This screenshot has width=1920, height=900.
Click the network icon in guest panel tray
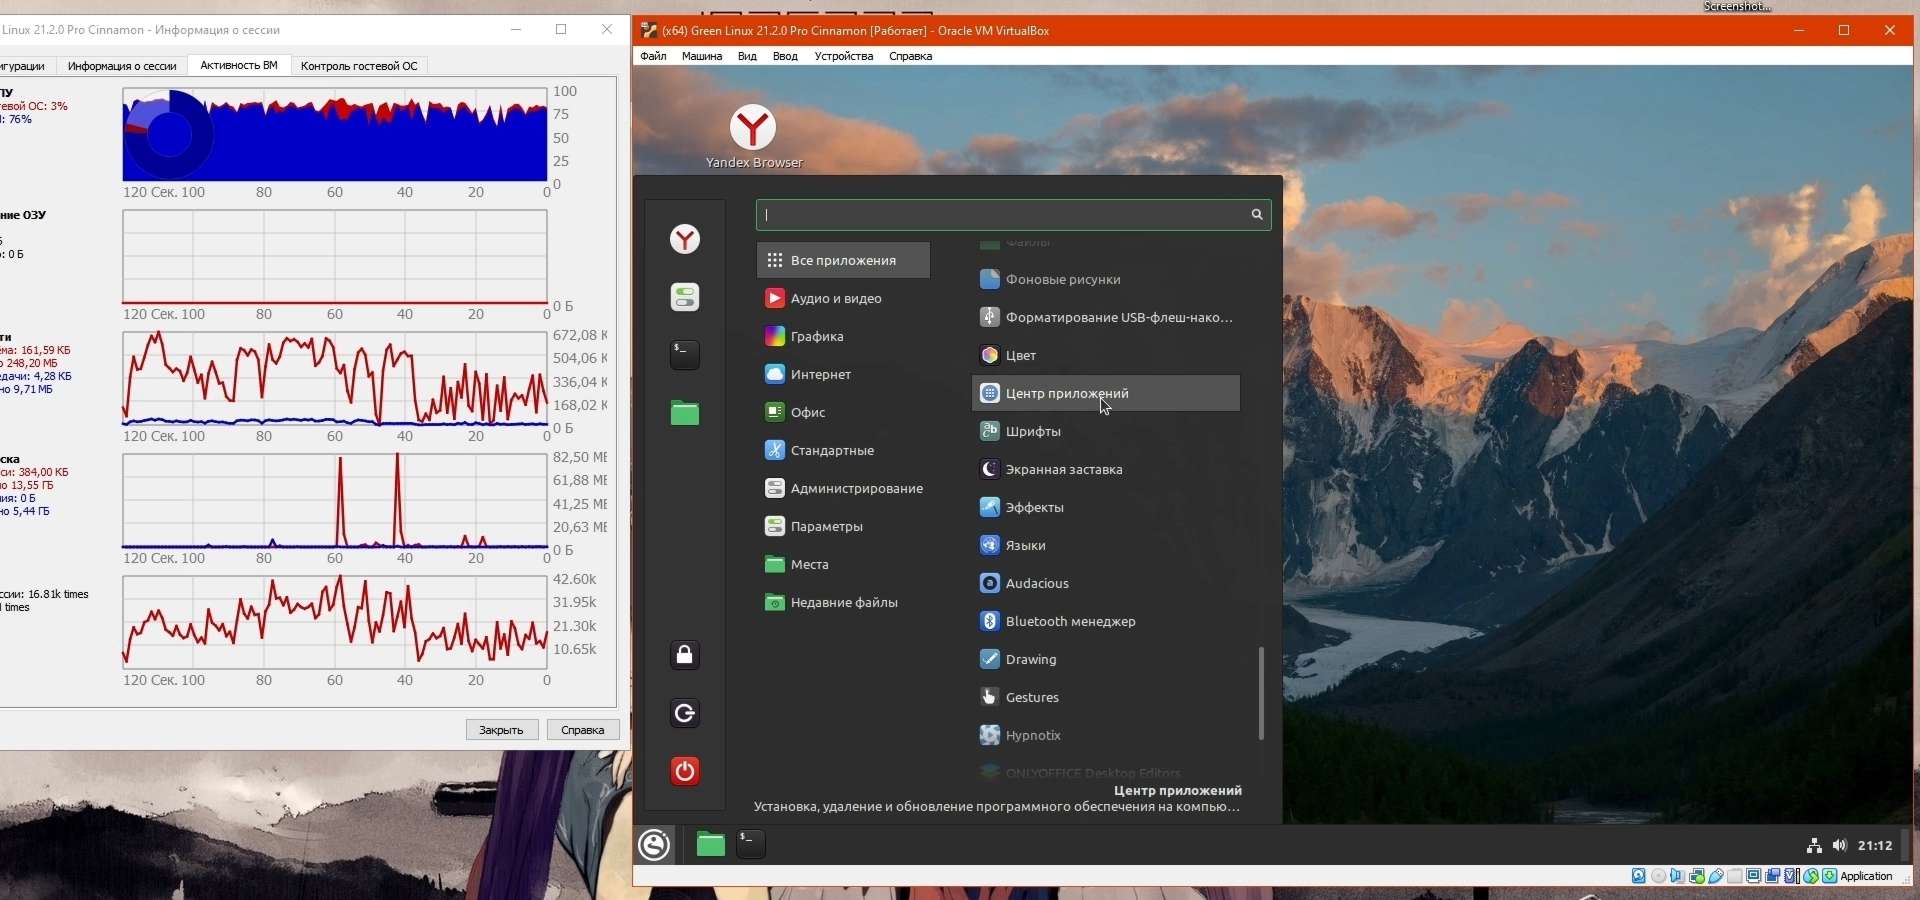pyautogui.click(x=1814, y=846)
